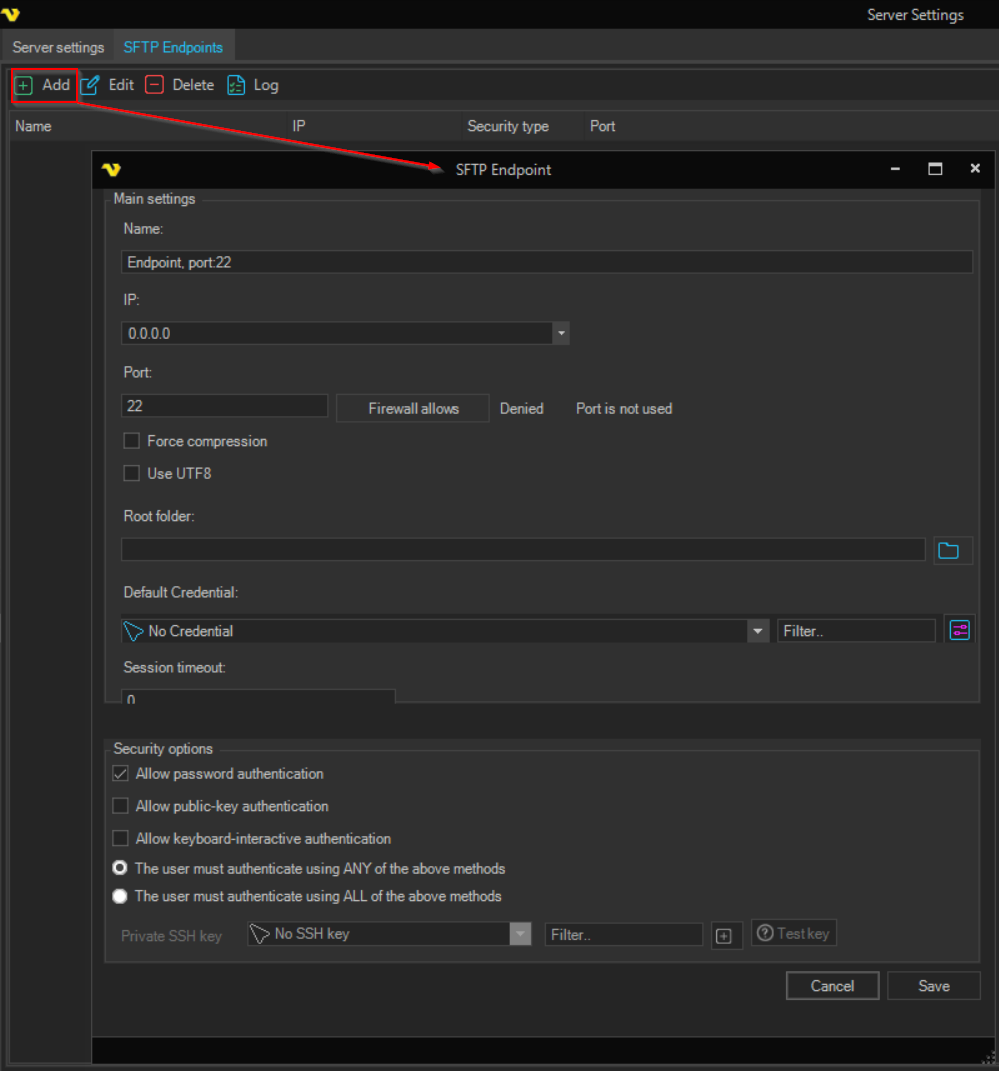Click the Test key button
This screenshot has width=999, height=1071.
click(794, 933)
